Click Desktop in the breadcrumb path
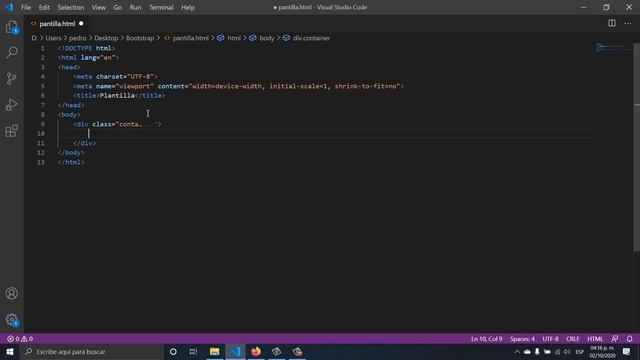 [106, 38]
